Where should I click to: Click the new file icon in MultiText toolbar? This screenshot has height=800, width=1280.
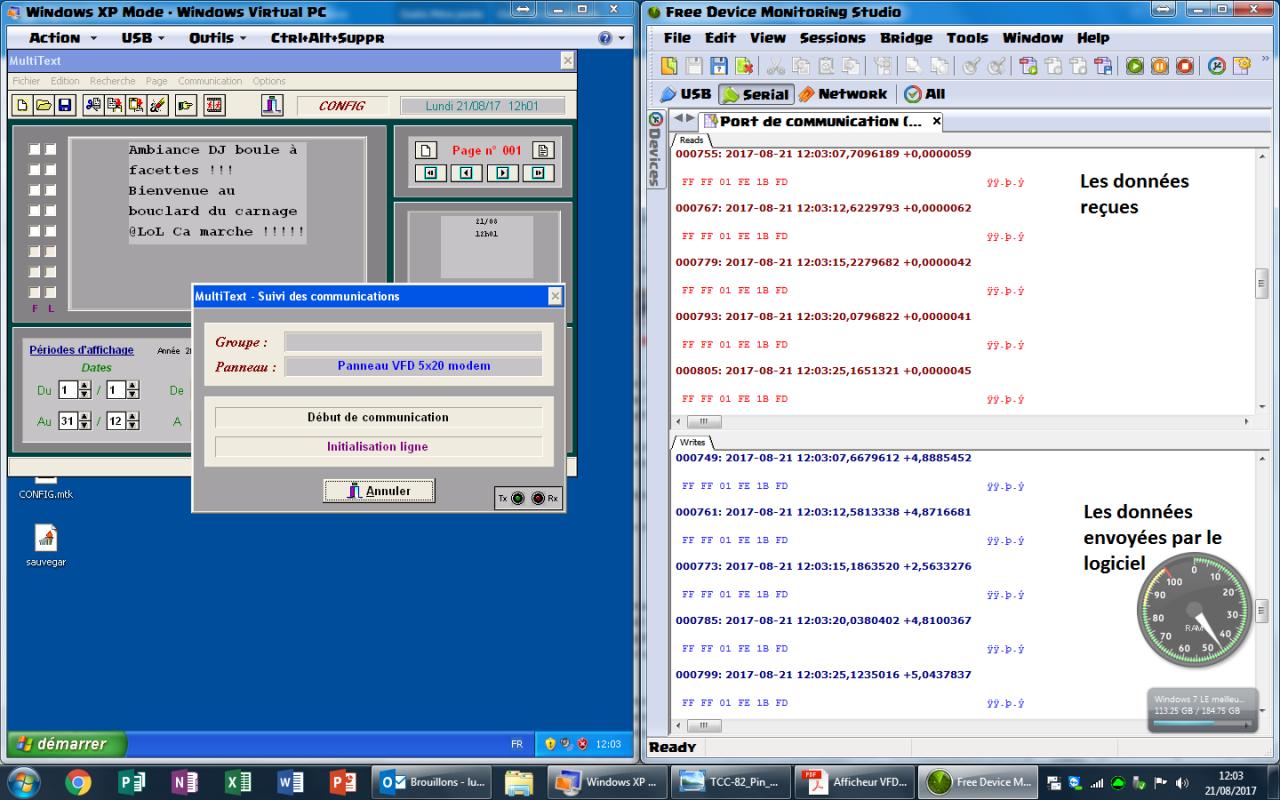(x=21, y=105)
